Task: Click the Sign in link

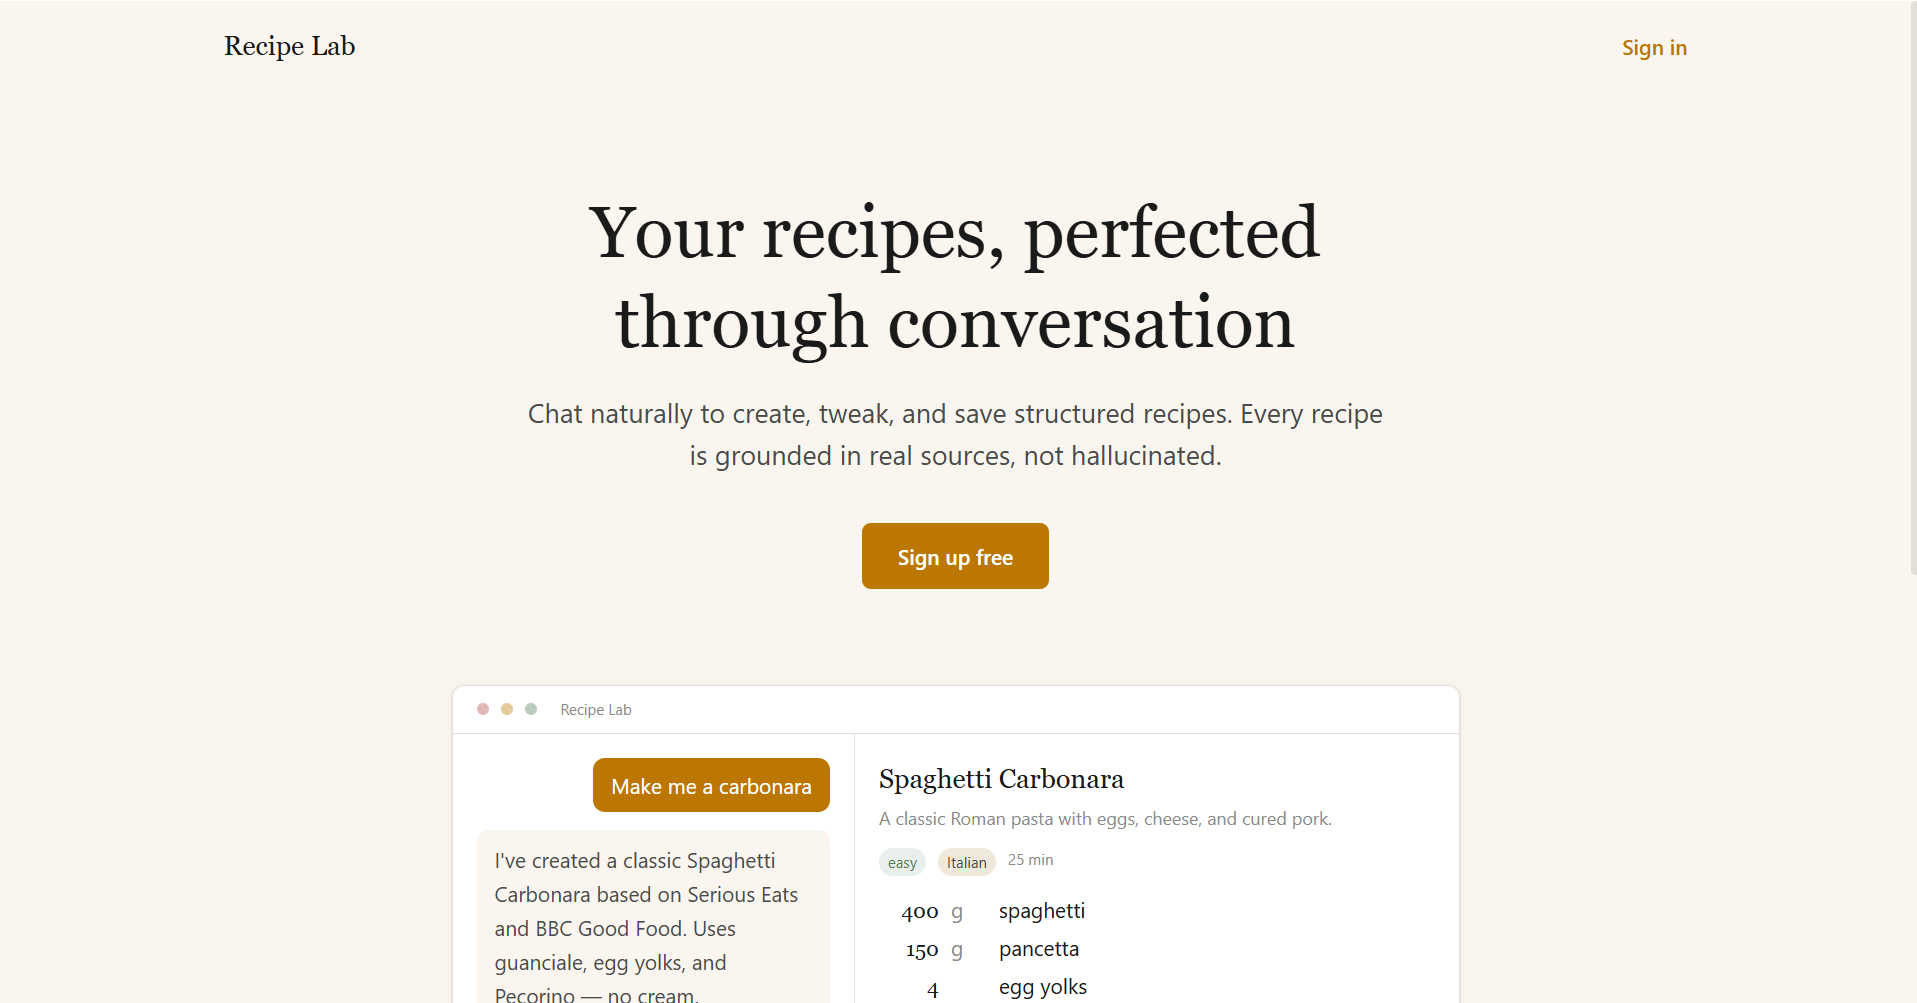Action: 1653,47
